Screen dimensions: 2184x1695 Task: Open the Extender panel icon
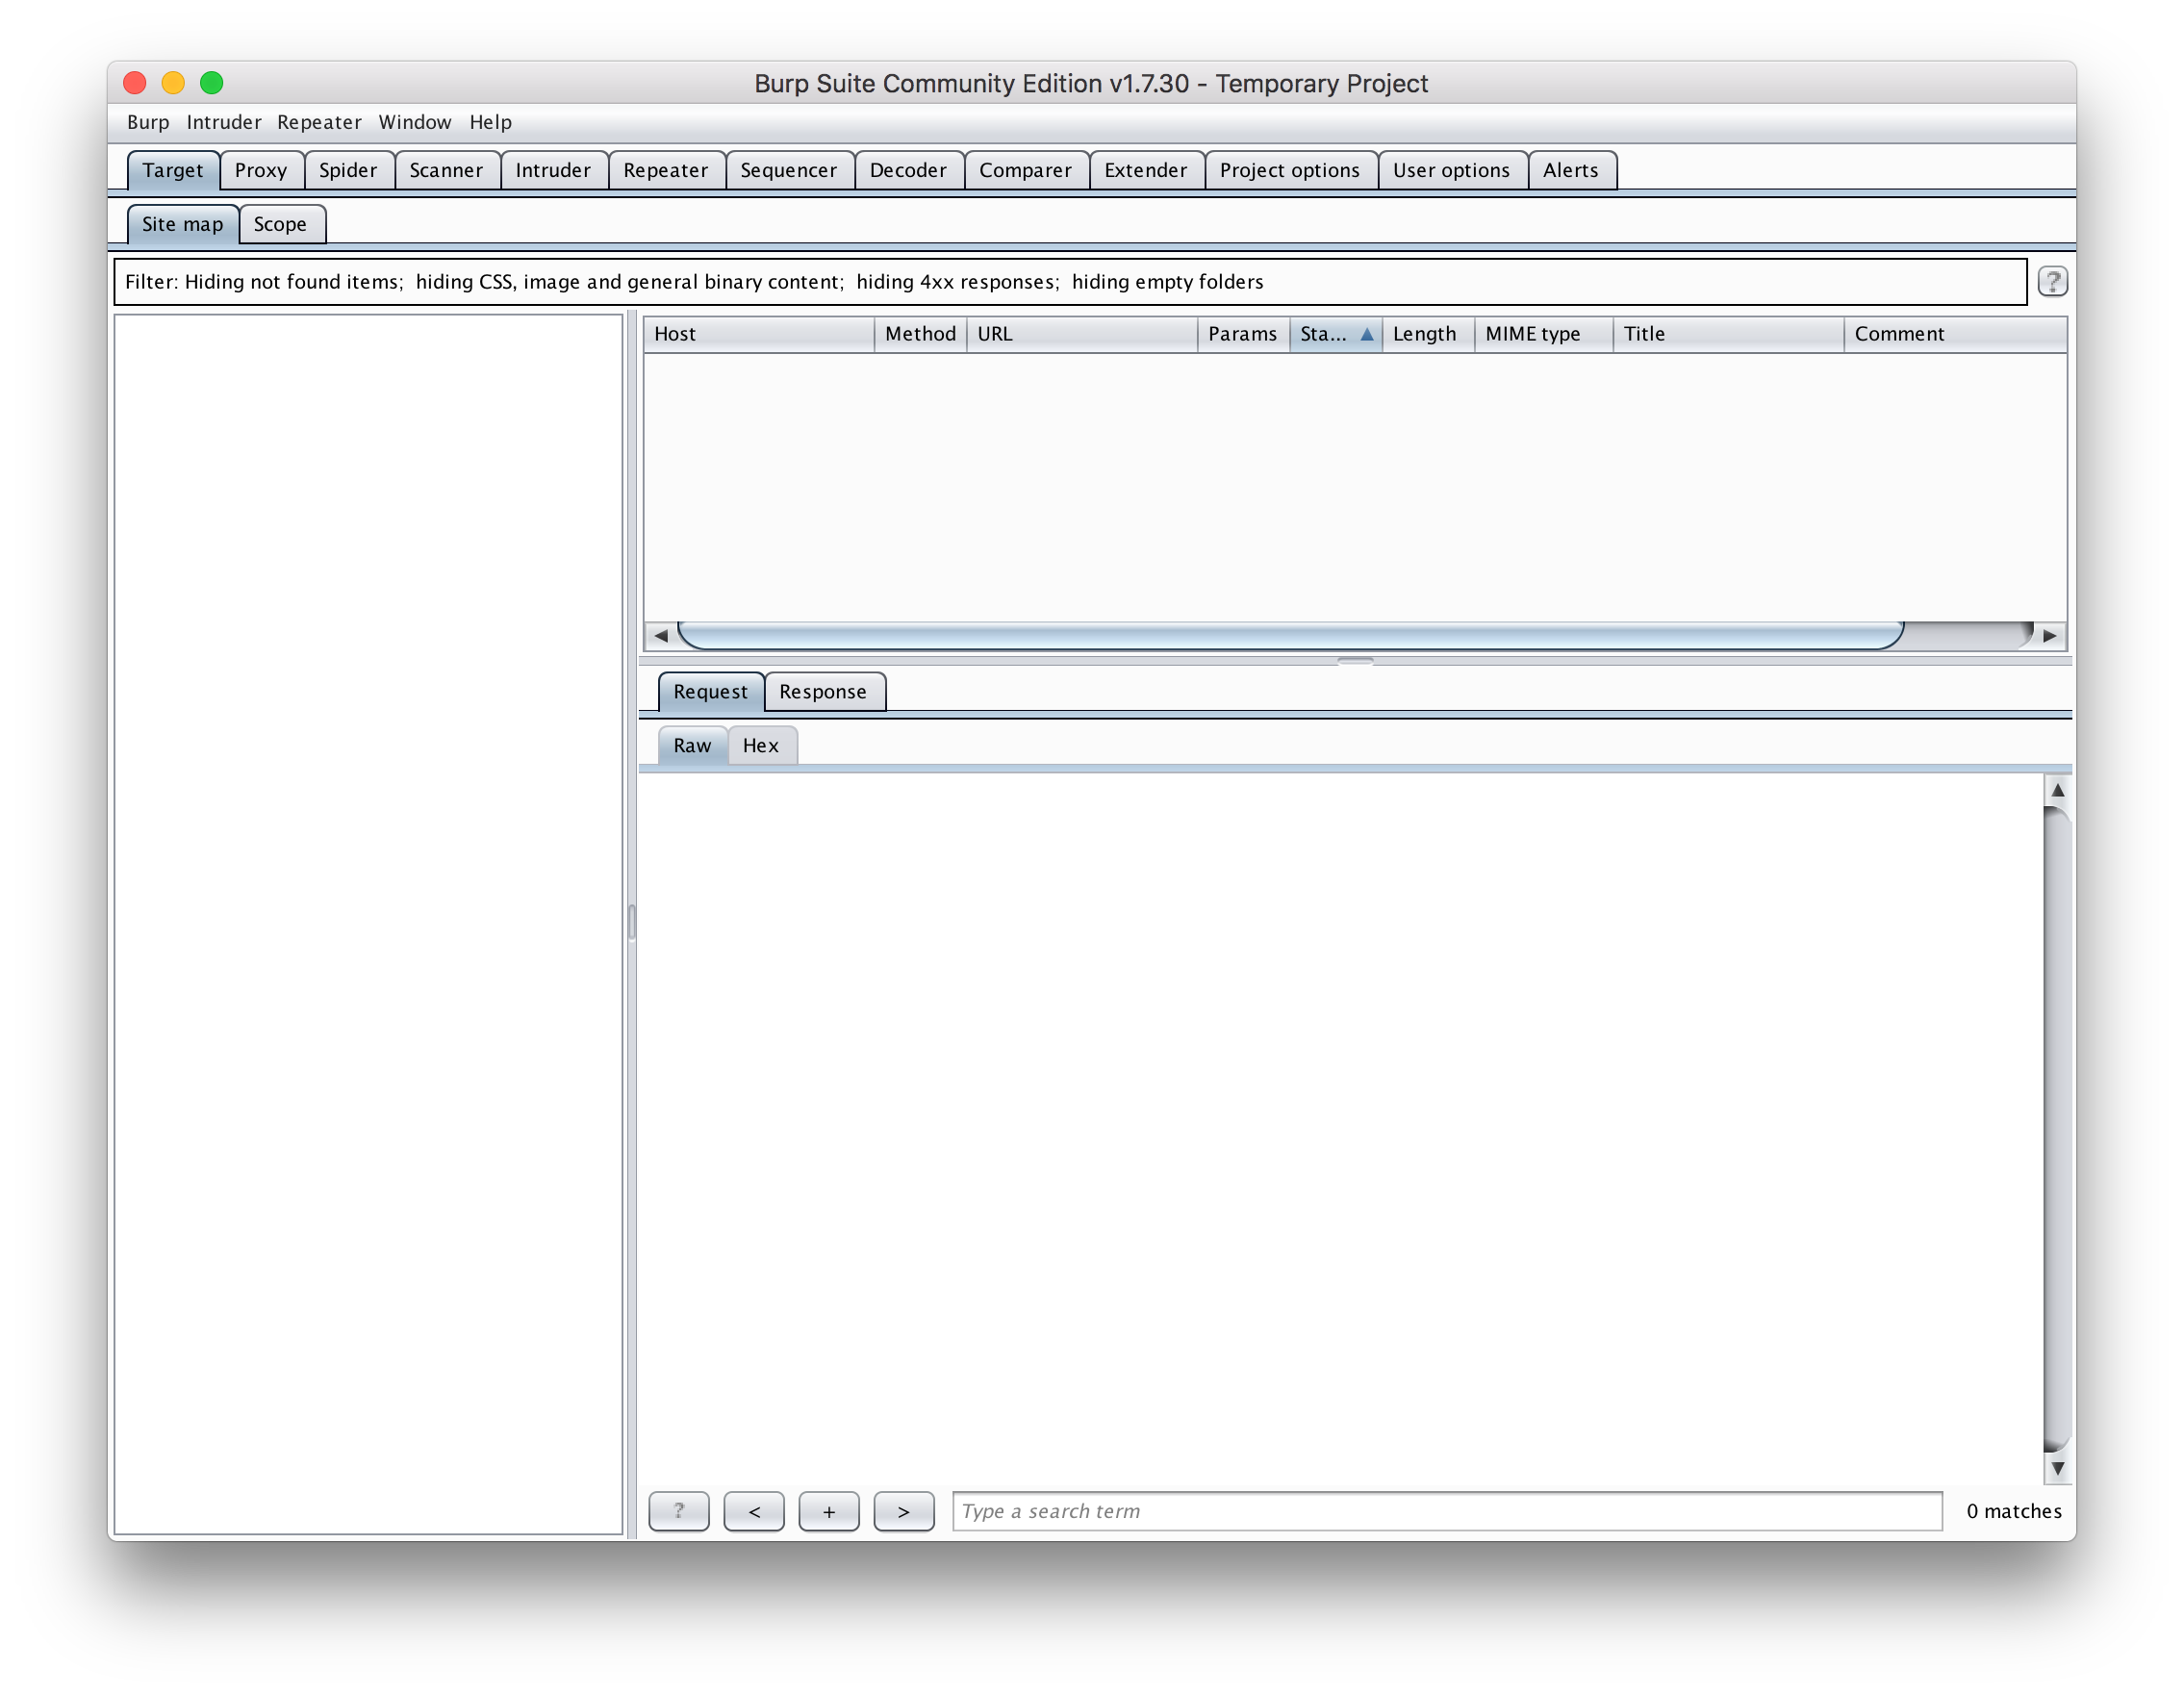(x=1147, y=170)
